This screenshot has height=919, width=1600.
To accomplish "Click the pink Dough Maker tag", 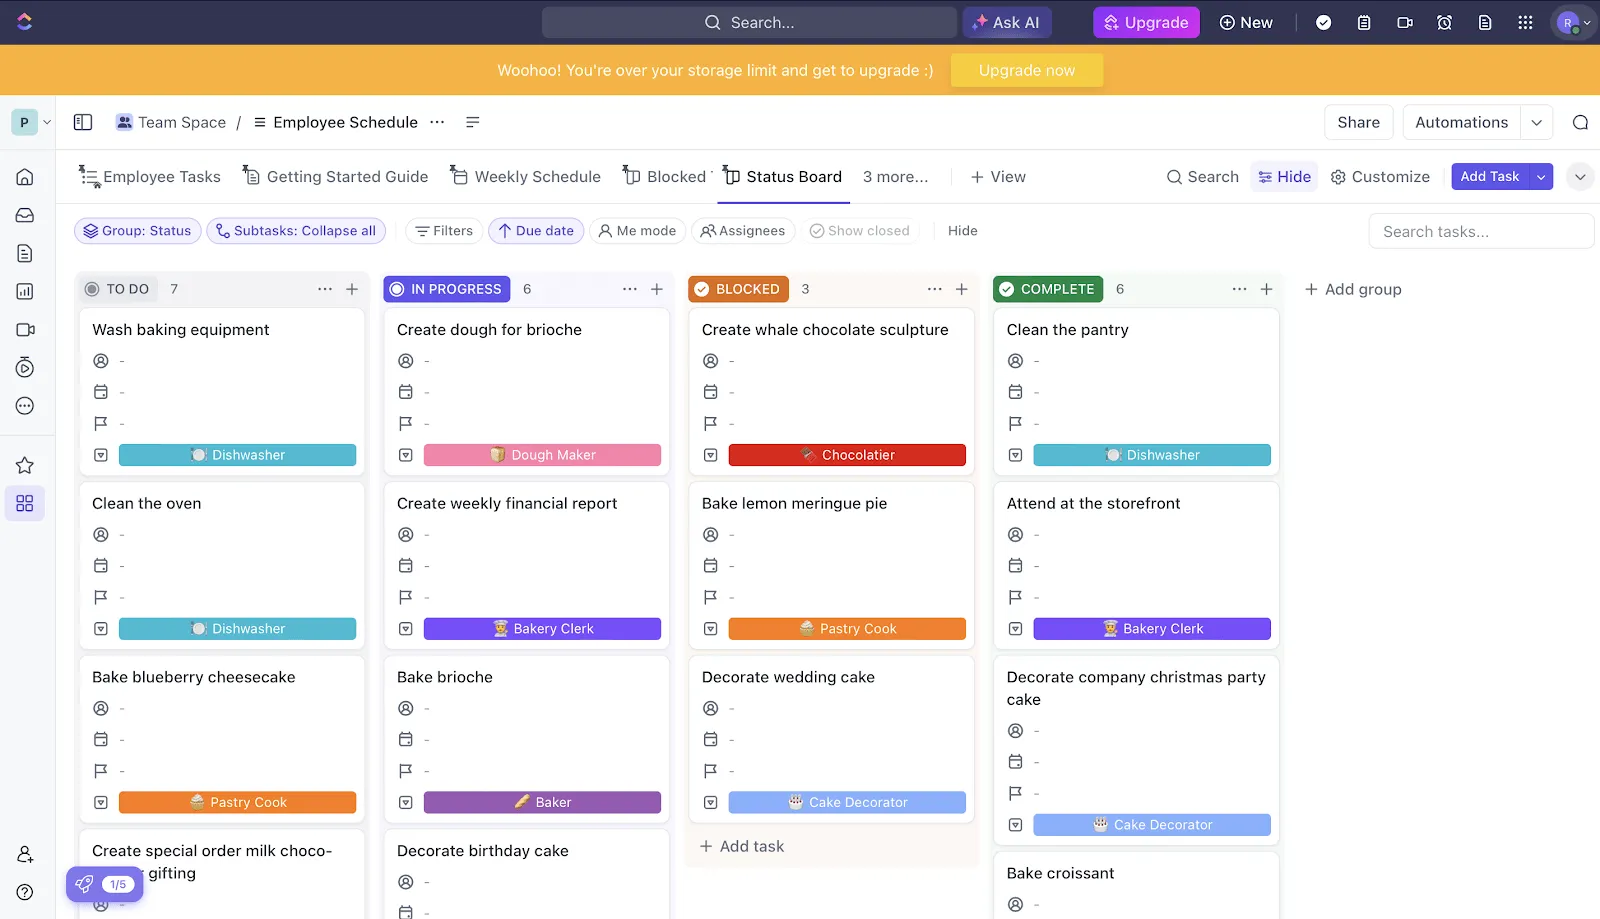I will click(542, 455).
